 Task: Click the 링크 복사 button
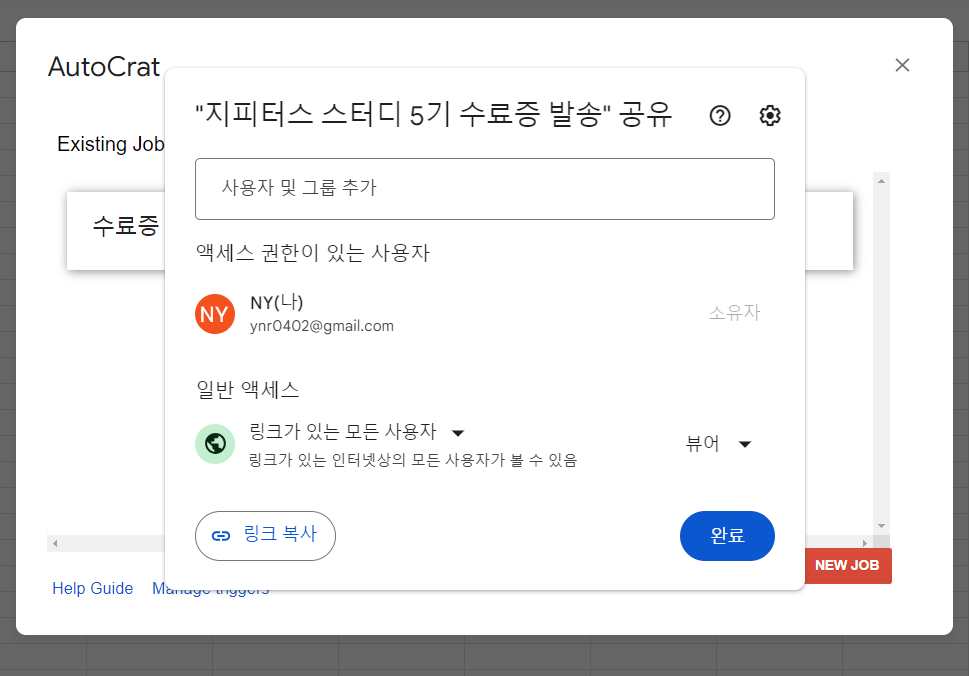pos(265,536)
